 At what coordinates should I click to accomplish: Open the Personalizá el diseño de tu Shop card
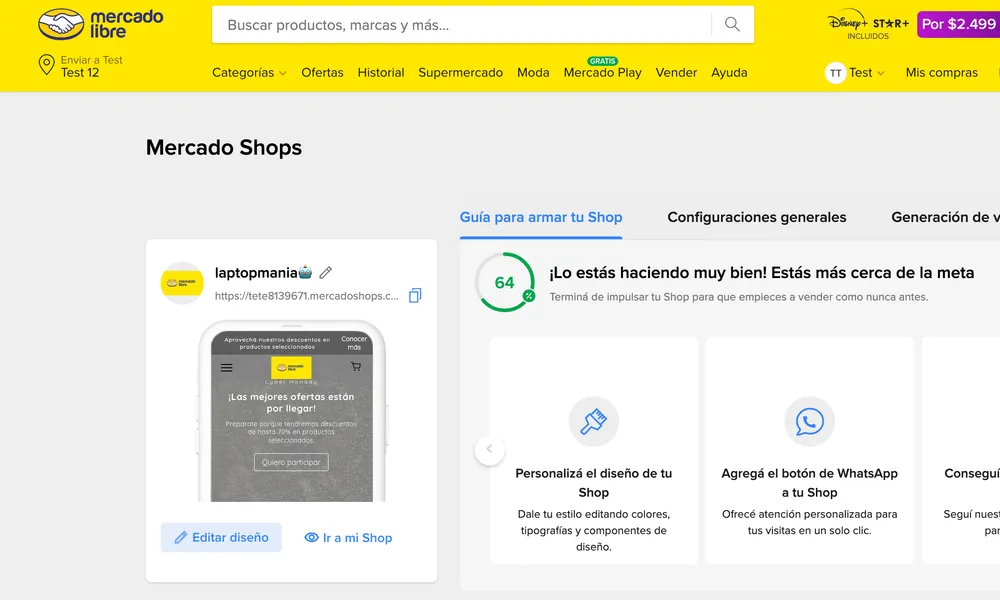pos(594,450)
